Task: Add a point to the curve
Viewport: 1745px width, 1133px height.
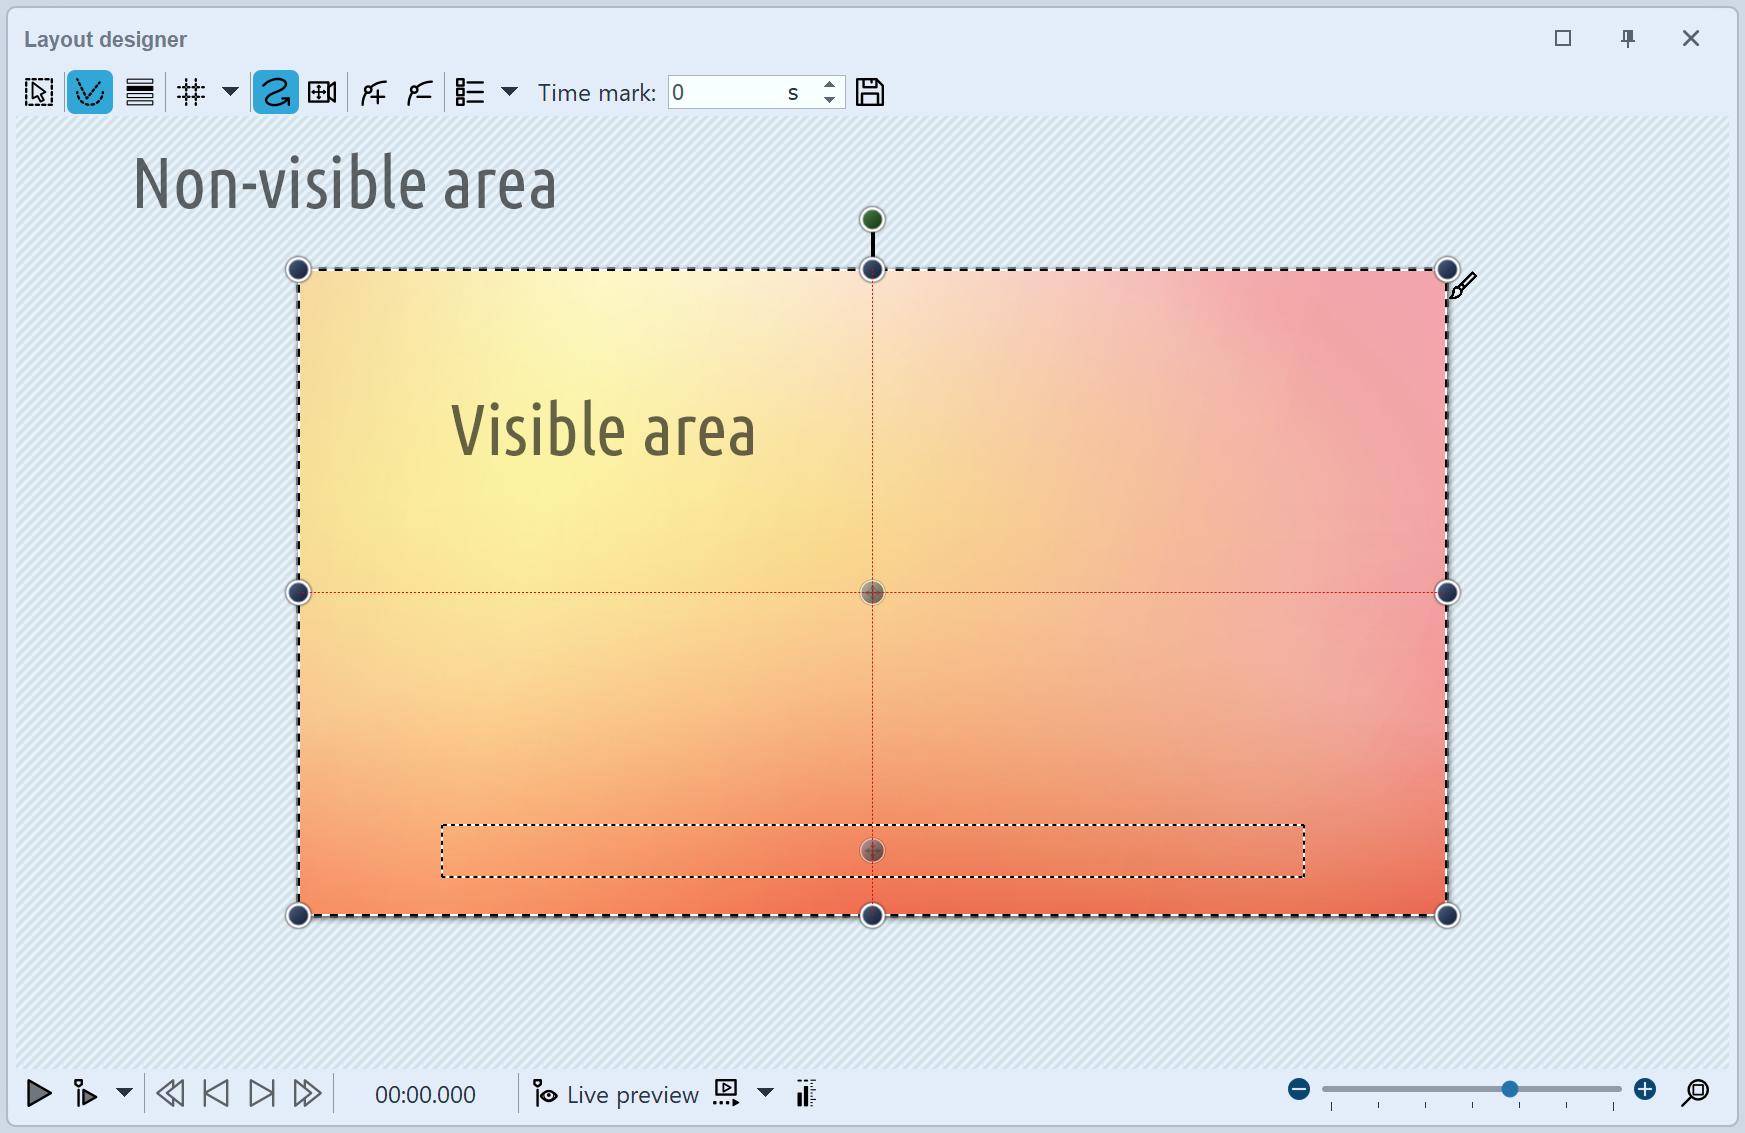Action: [x=372, y=92]
